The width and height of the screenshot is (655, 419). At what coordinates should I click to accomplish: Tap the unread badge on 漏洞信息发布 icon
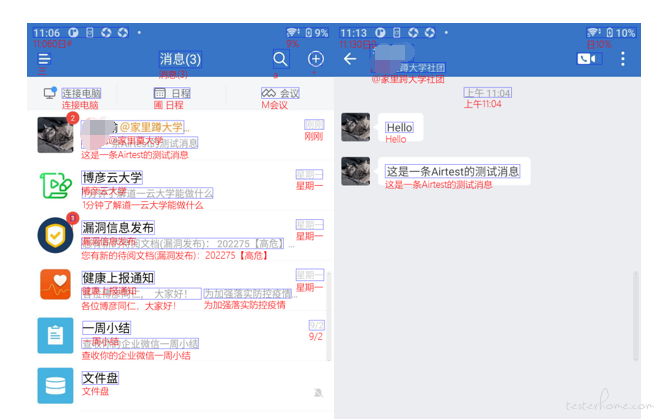point(73,218)
